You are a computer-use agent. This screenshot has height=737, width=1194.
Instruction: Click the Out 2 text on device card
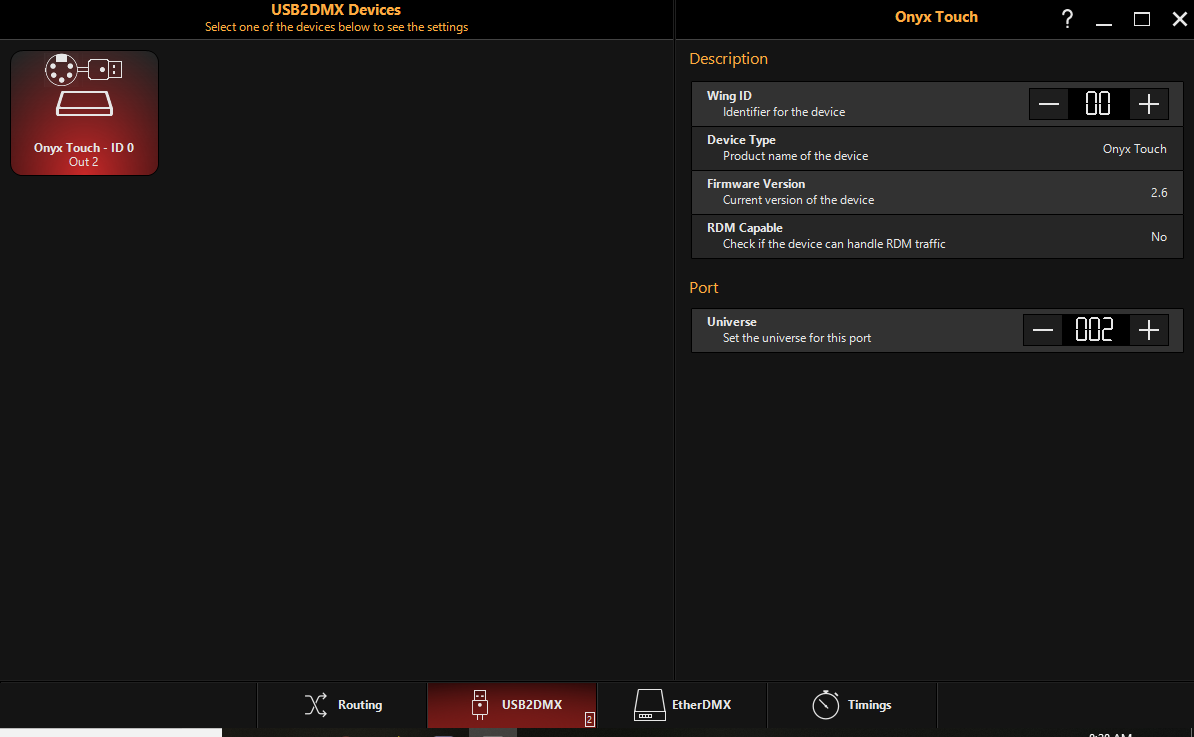pos(84,161)
